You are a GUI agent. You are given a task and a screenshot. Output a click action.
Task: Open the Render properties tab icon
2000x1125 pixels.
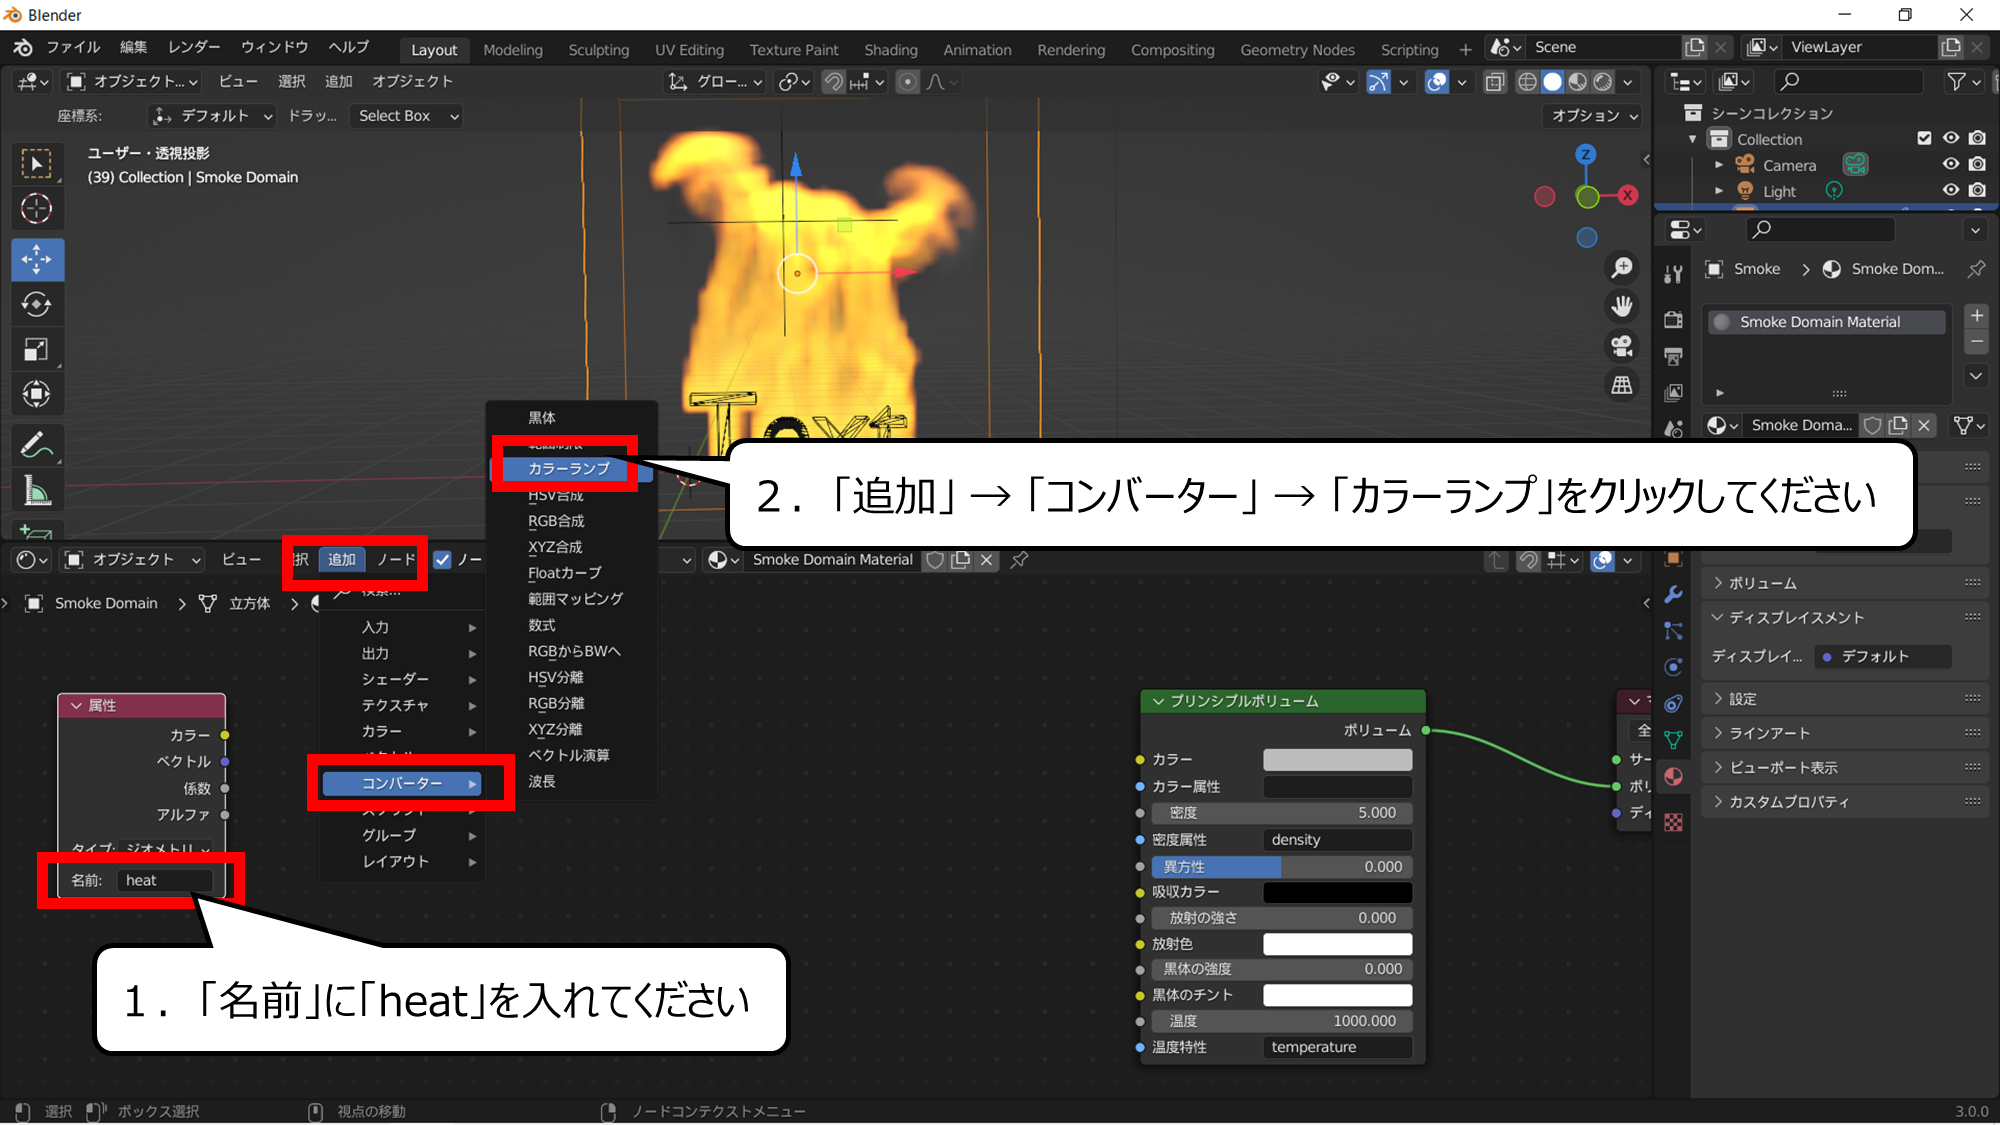1673,320
